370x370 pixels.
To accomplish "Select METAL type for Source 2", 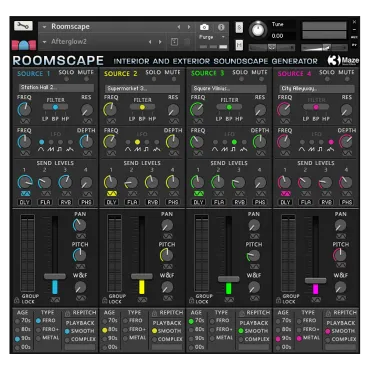I will pos(126,338).
